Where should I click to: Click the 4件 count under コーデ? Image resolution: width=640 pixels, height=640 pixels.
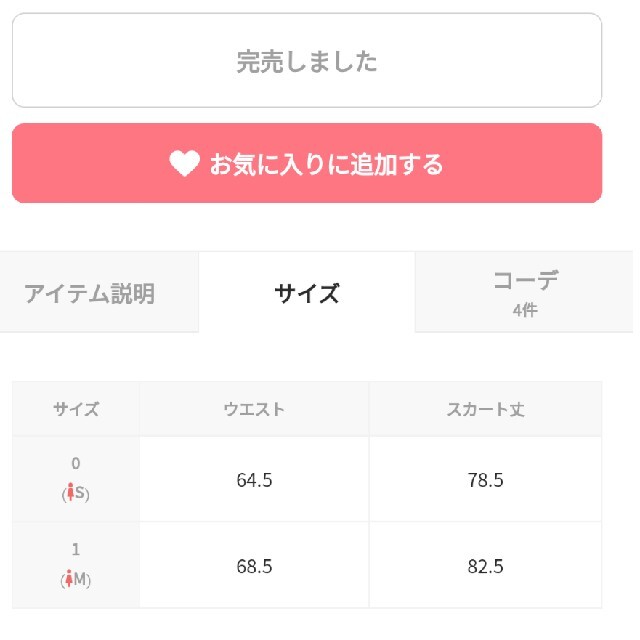(x=525, y=310)
